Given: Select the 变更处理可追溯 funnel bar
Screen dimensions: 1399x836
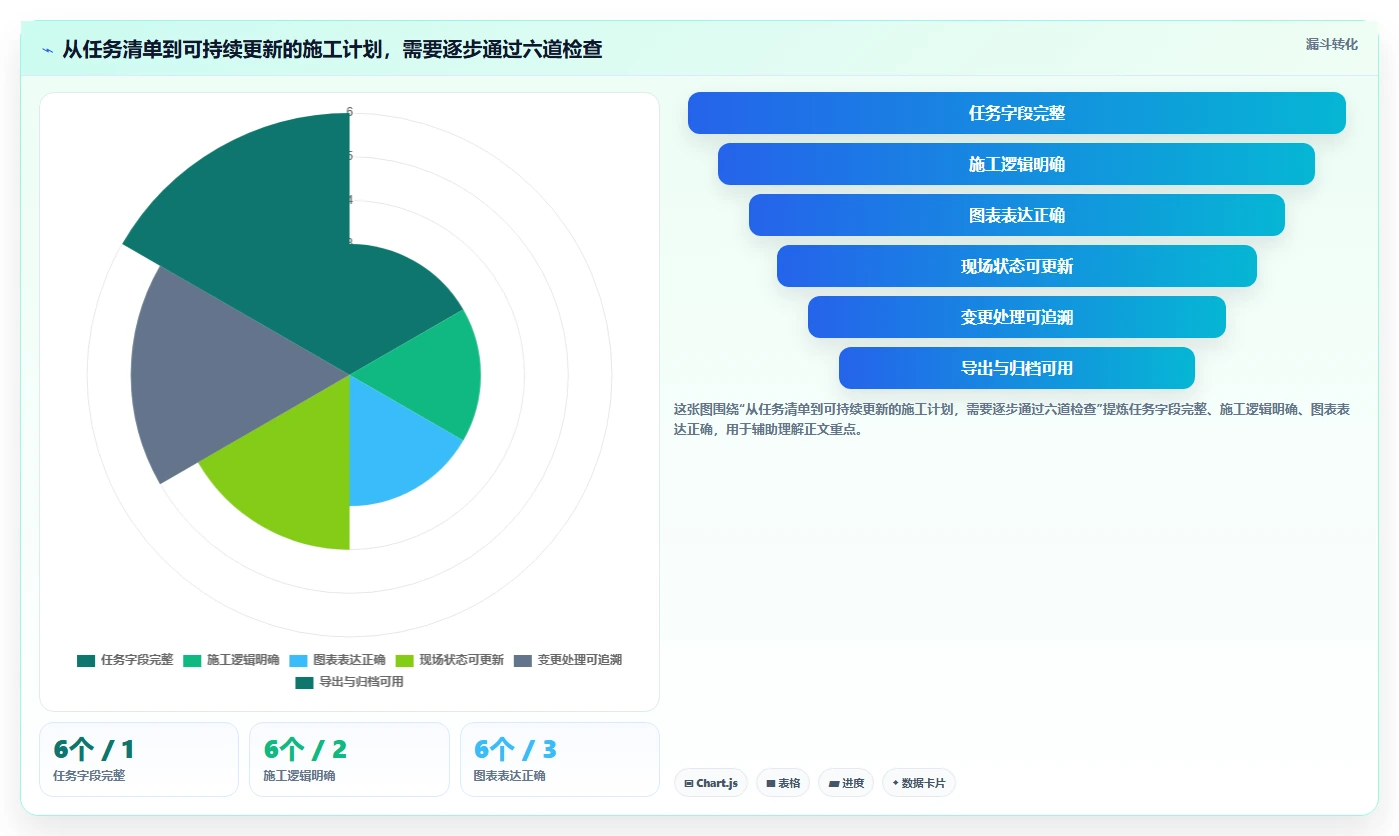Looking at the screenshot, I should pos(1016,317).
